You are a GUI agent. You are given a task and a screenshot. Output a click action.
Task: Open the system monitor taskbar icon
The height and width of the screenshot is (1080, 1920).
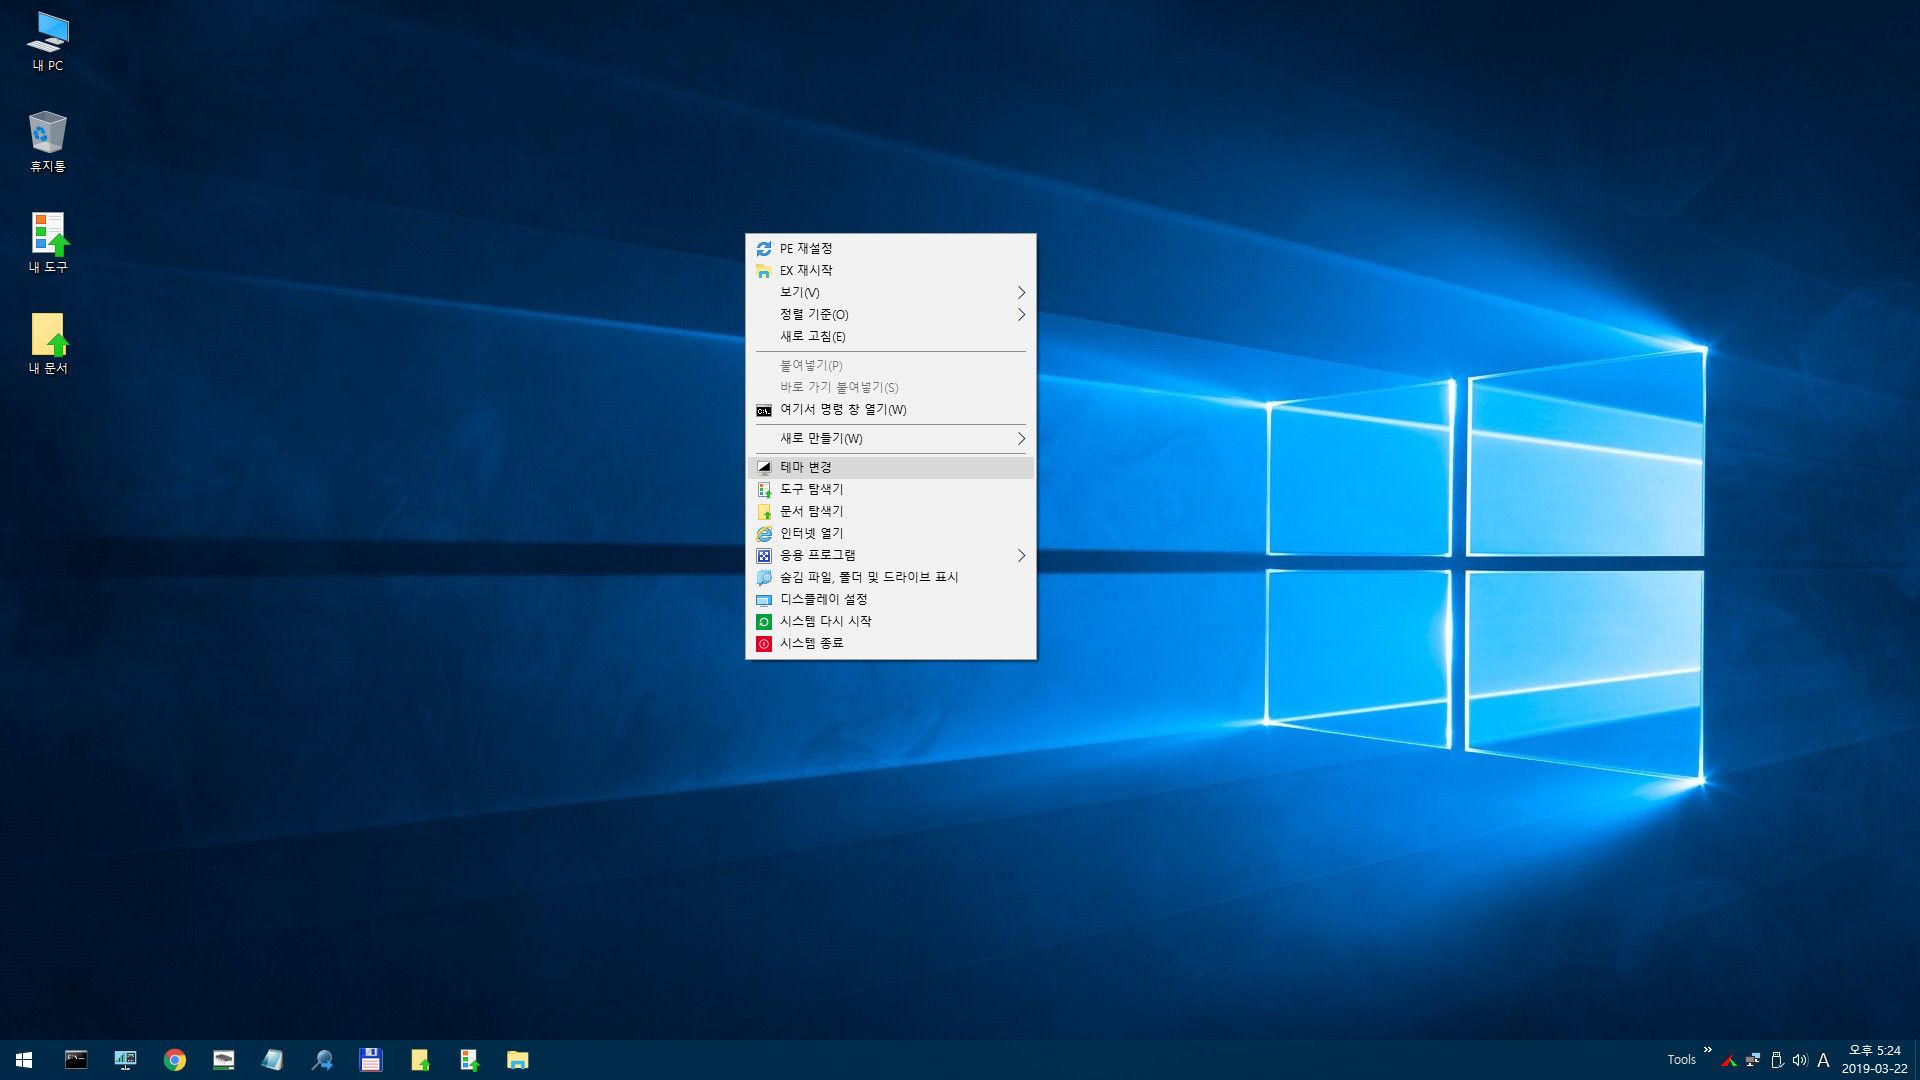[x=125, y=1060]
